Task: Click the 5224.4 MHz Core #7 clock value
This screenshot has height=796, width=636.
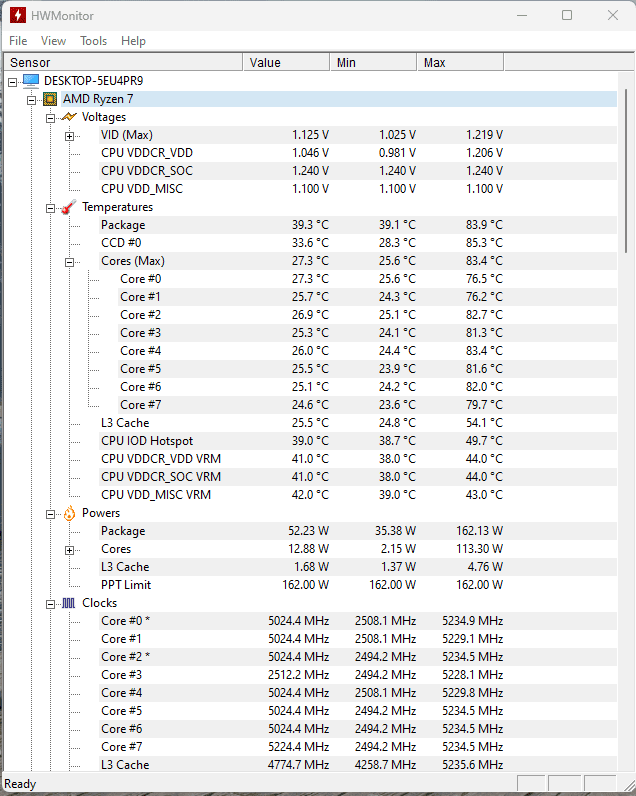Action: (298, 747)
